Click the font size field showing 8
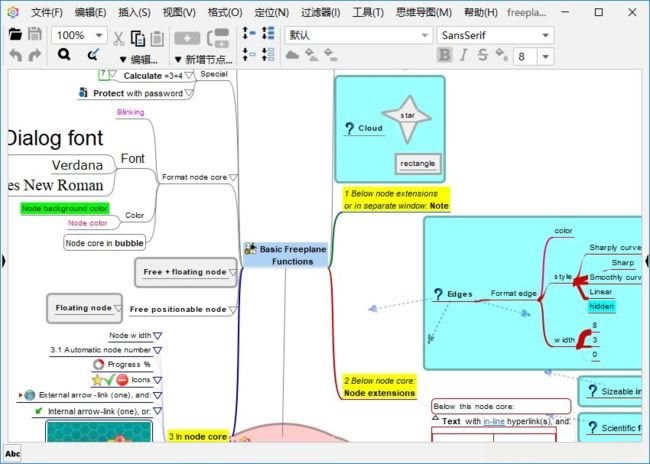 tap(526, 56)
